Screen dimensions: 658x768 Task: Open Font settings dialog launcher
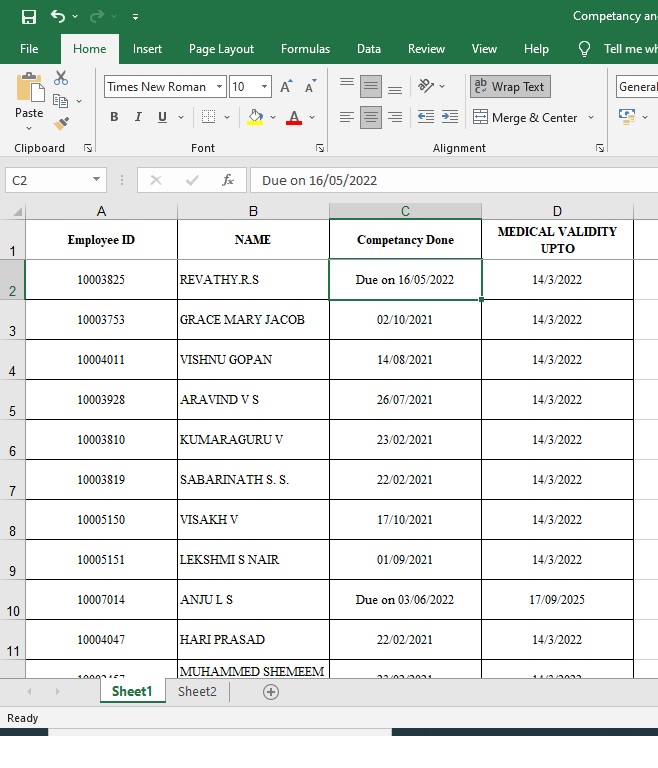click(x=320, y=148)
